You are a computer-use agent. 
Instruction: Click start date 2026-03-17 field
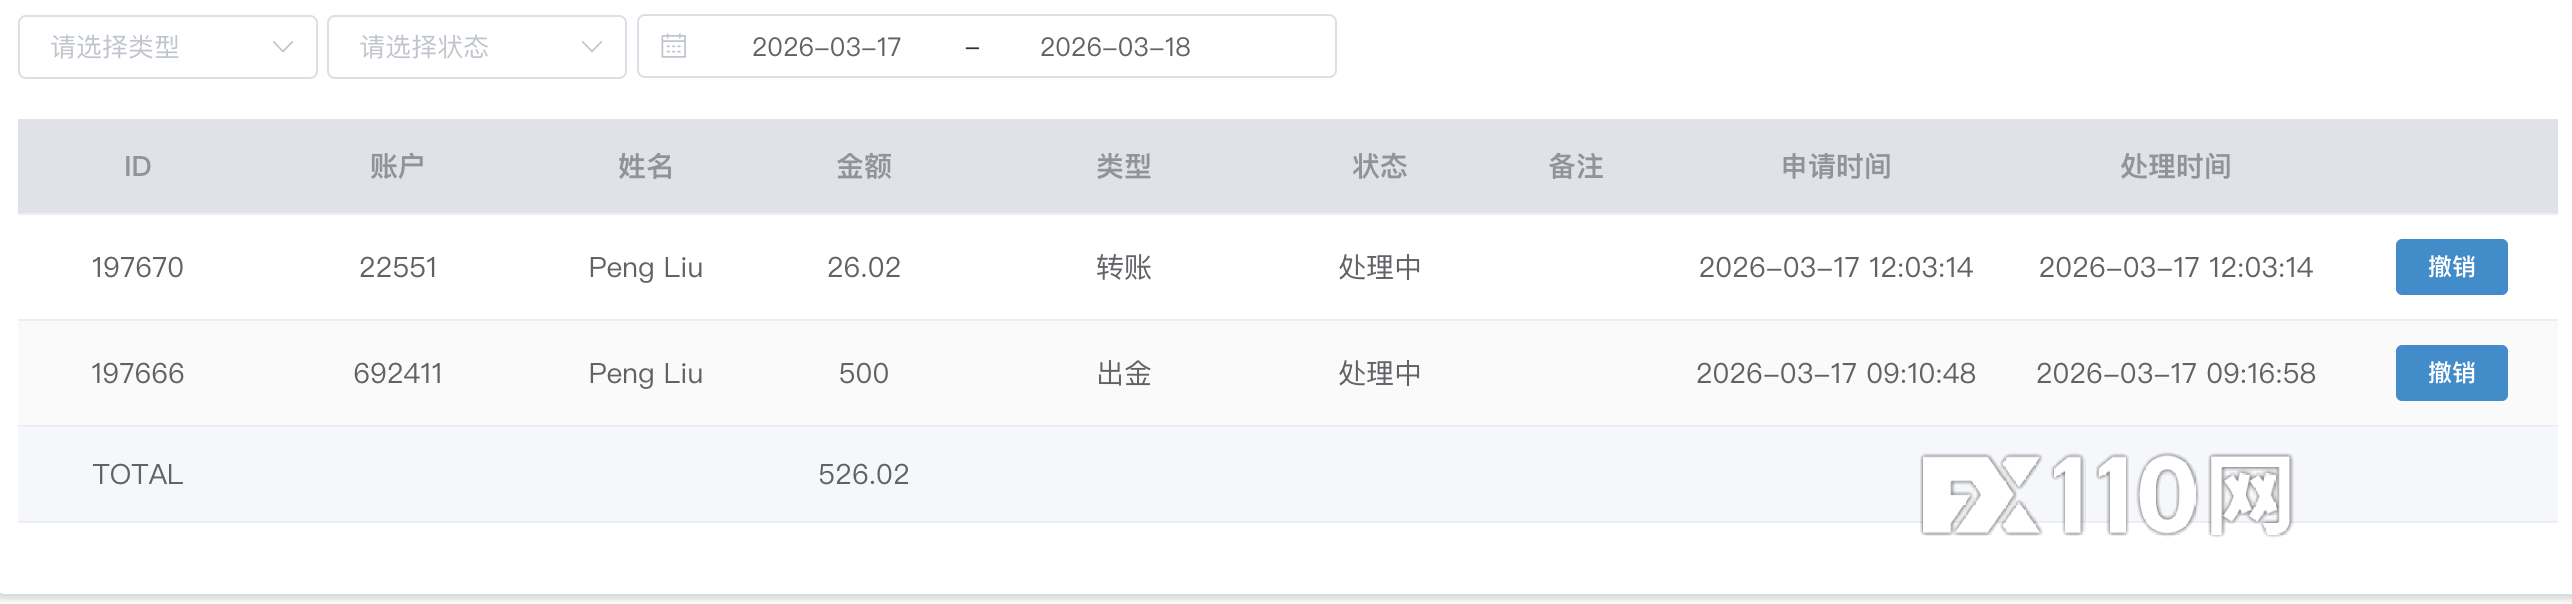coord(826,47)
